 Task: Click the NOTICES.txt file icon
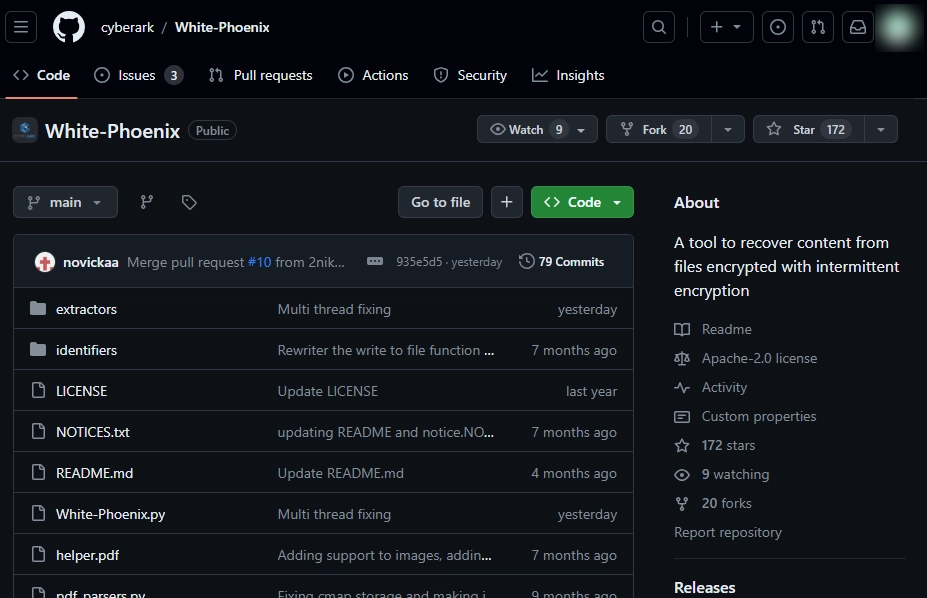click(x=38, y=431)
